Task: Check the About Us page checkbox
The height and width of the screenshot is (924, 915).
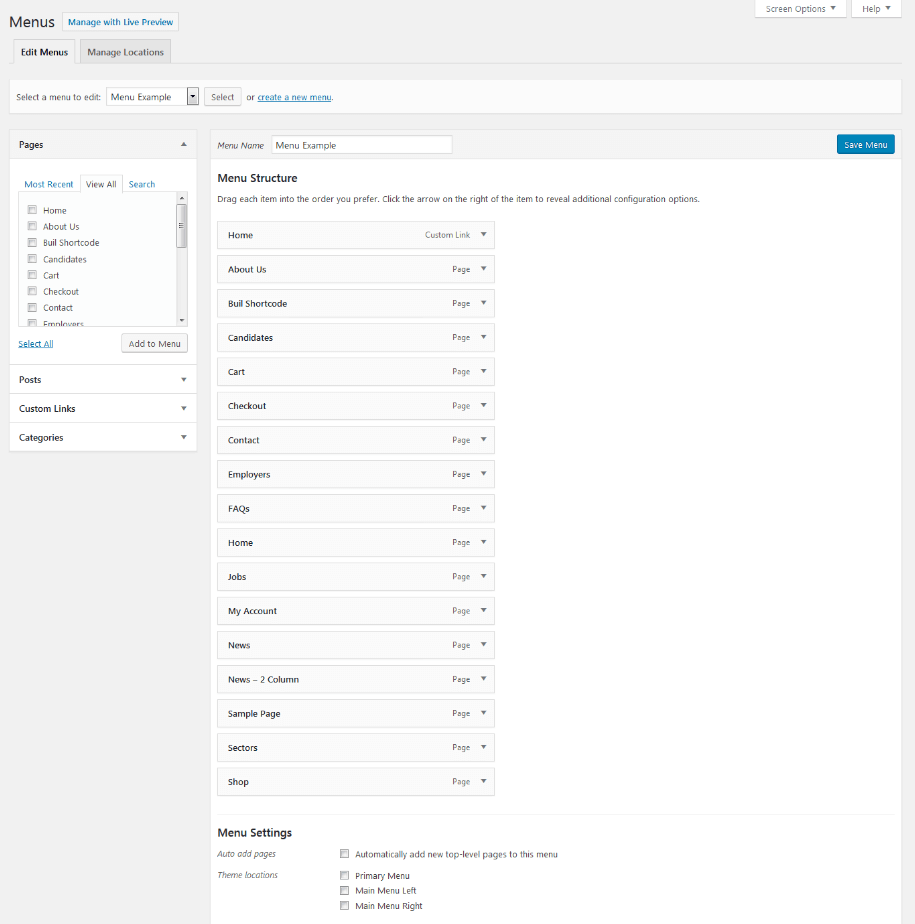Action: point(32,226)
